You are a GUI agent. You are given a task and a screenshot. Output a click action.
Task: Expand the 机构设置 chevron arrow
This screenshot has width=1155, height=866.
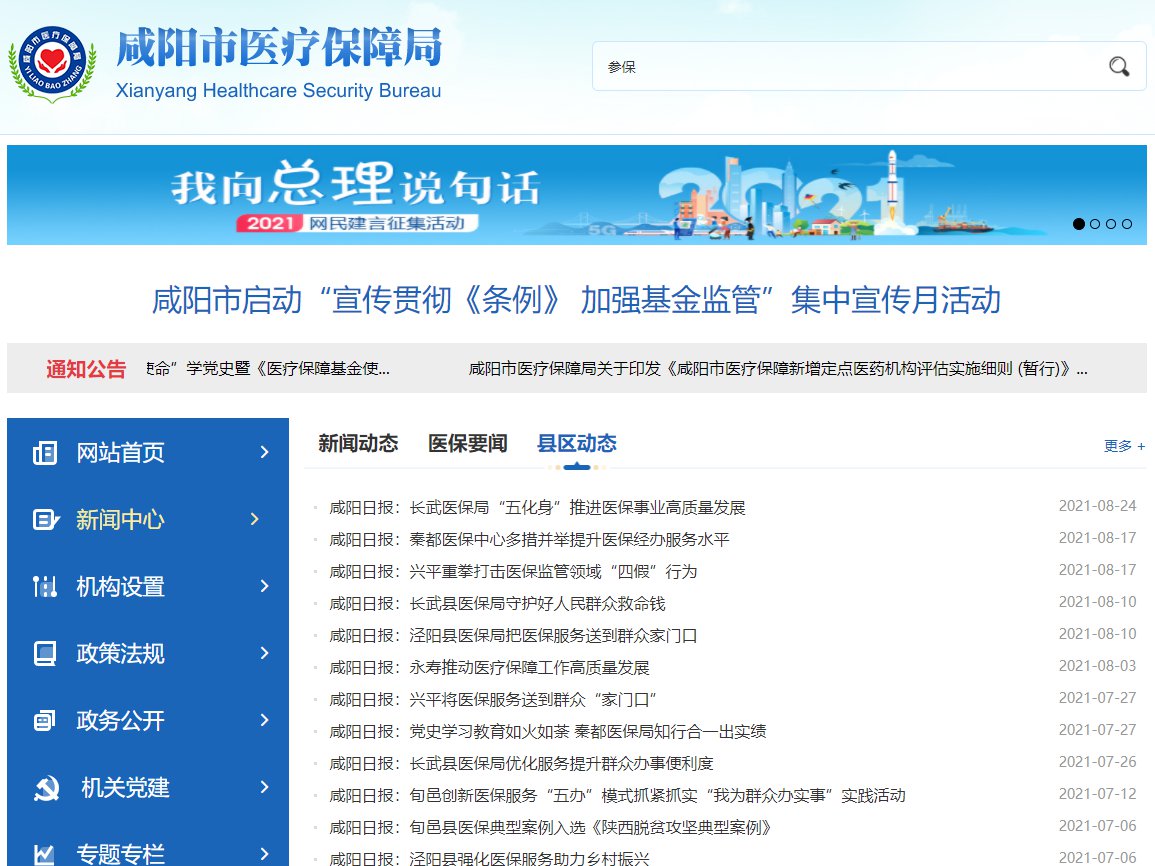[x=264, y=587]
